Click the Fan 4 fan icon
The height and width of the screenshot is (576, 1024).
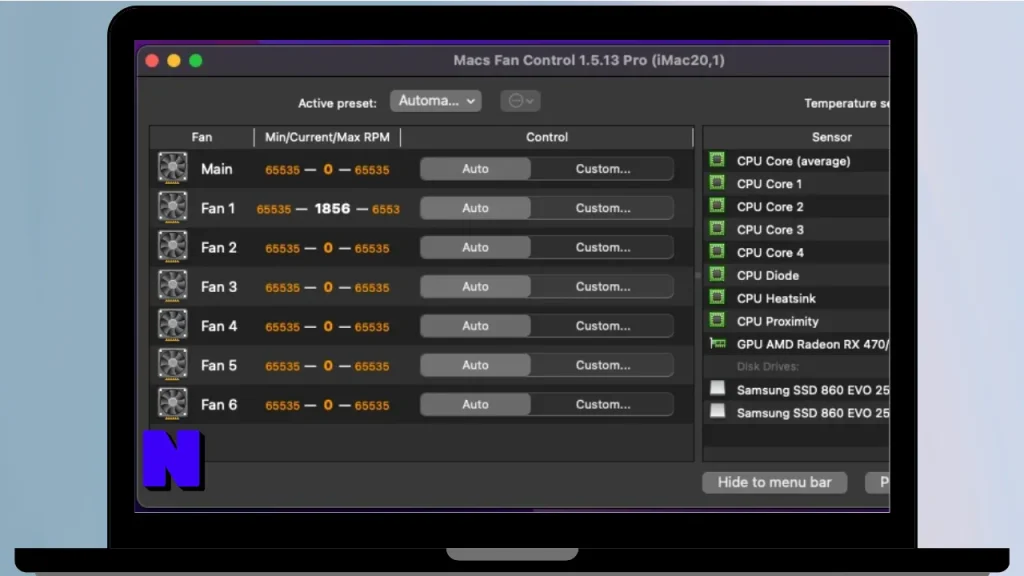[x=172, y=325]
